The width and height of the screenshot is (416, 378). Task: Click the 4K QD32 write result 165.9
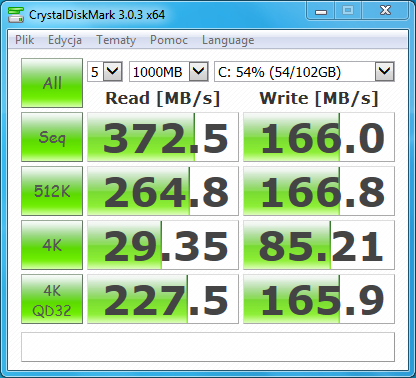pyautogui.click(x=319, y=299)
